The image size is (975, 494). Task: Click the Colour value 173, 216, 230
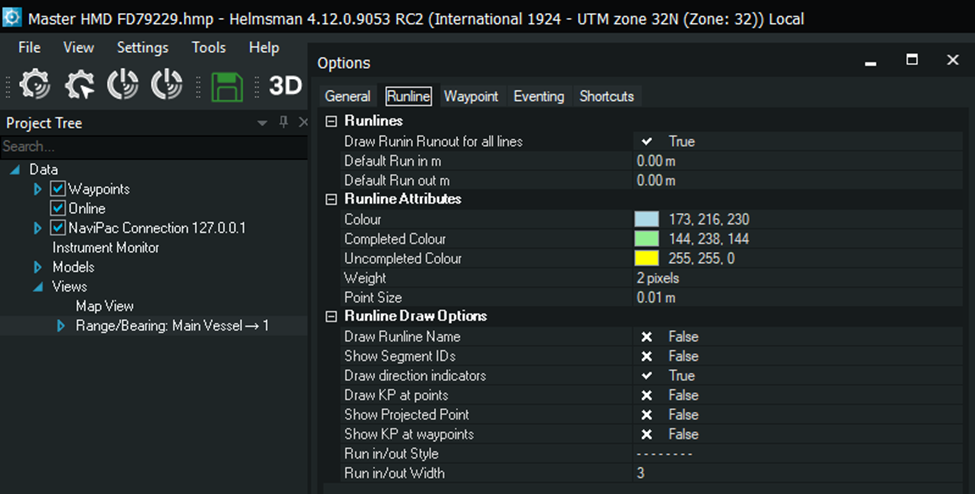709,220
